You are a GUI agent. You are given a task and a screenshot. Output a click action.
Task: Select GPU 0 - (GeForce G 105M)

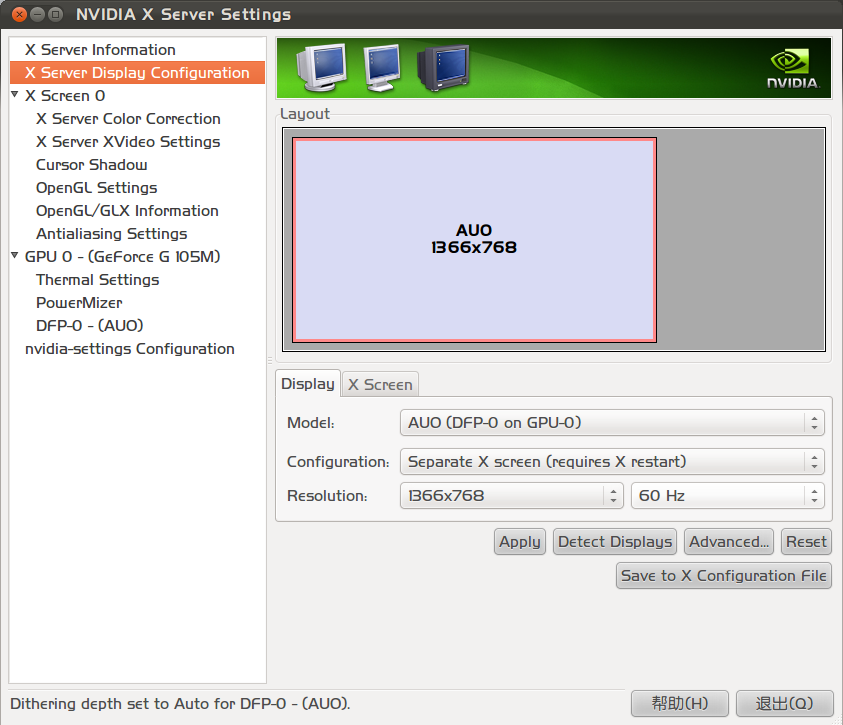coord(123,257)
